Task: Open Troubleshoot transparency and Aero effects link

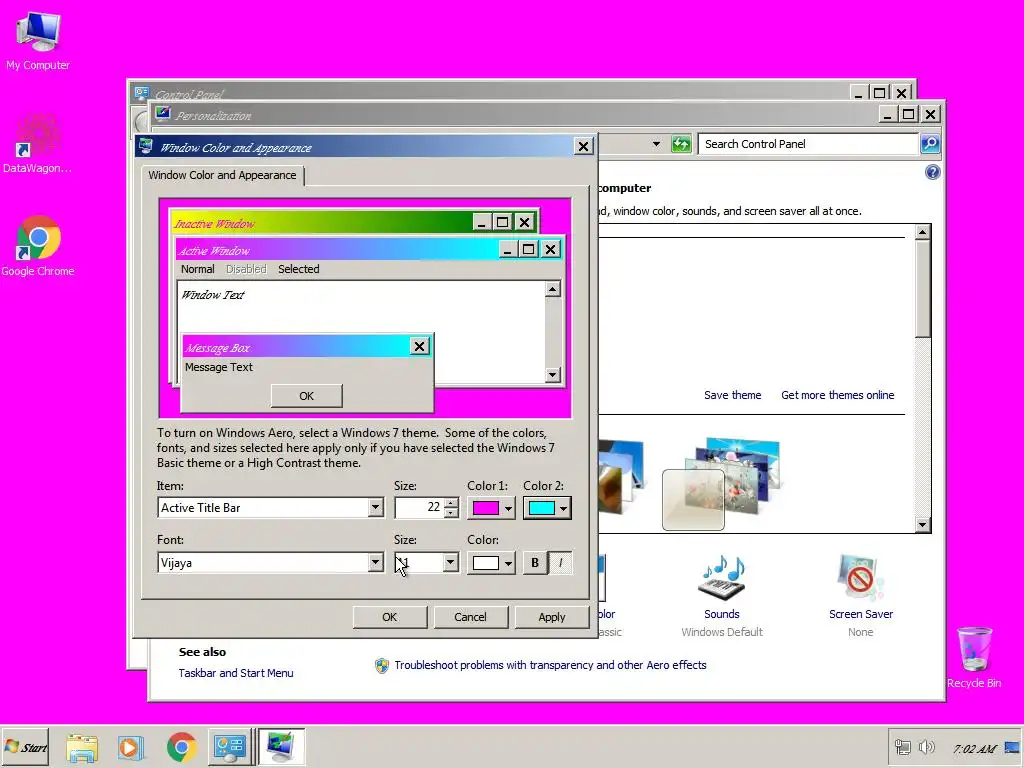Action: 550,665
